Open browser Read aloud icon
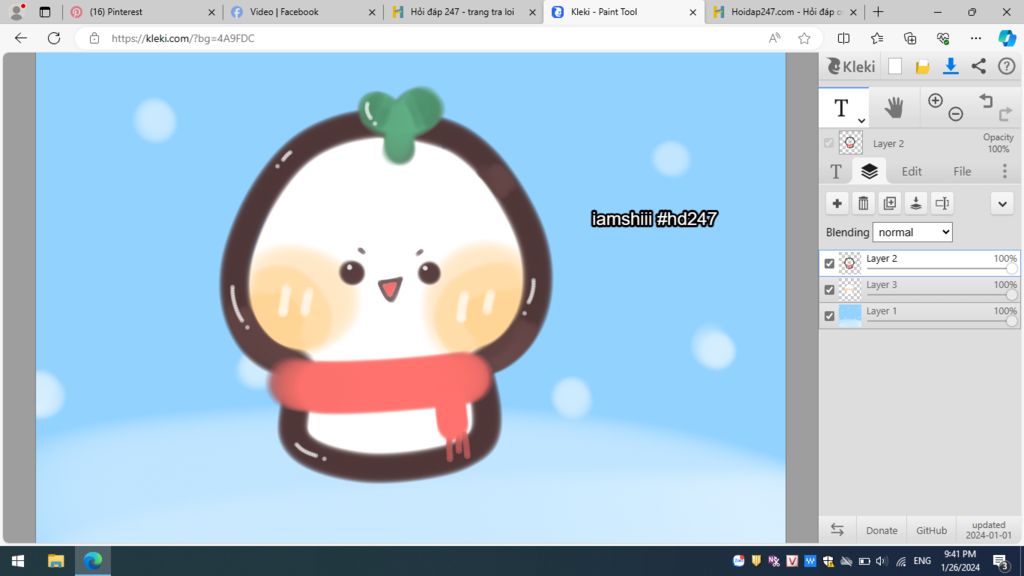The width and height of the screenshot is (1024, 576). [774, 38]
